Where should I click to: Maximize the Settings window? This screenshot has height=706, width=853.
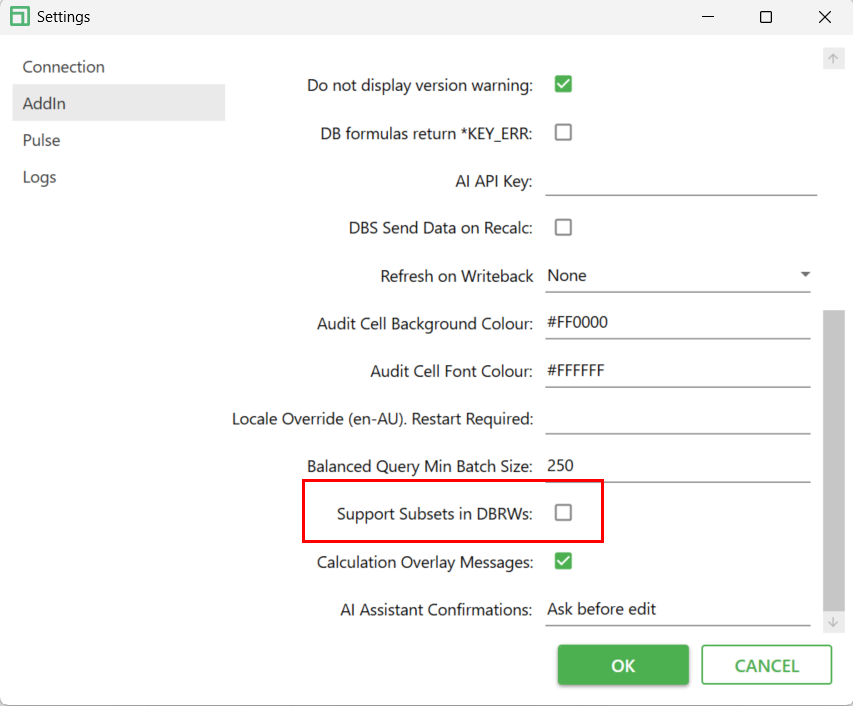[x=766, y=17]
